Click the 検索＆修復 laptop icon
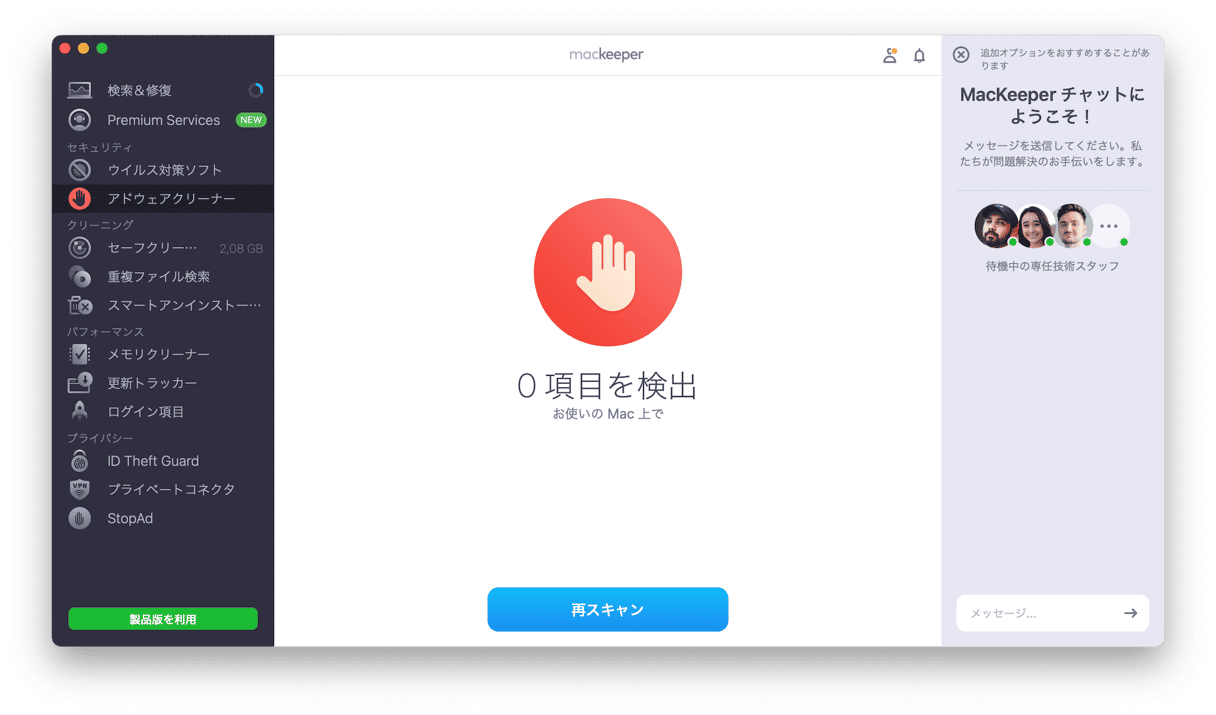 (x=80, y=90)
